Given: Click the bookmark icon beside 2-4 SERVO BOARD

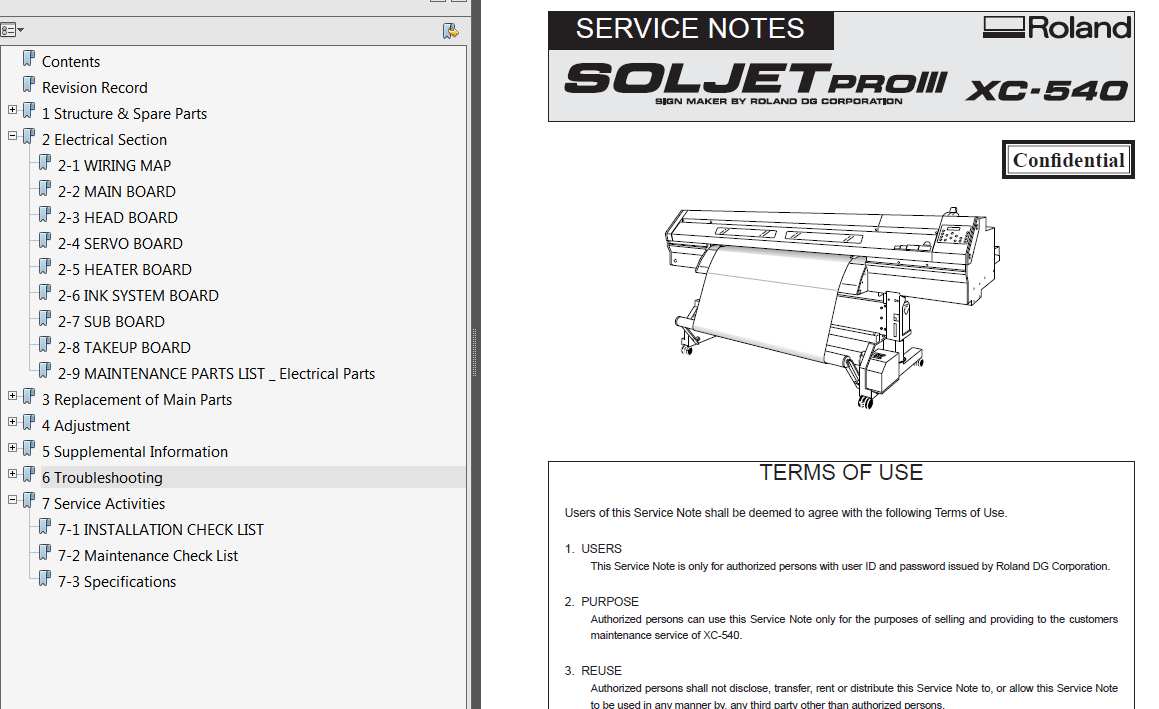Looking at the screenshot, I should click(x=45, y=241).
